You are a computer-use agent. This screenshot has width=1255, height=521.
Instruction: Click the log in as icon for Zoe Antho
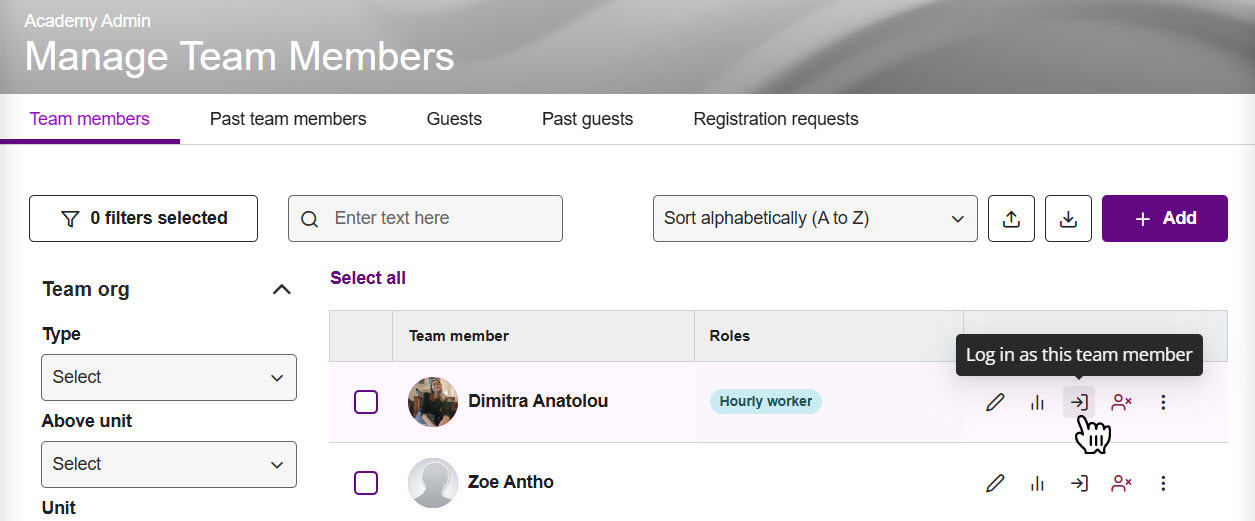point(1079,483)
